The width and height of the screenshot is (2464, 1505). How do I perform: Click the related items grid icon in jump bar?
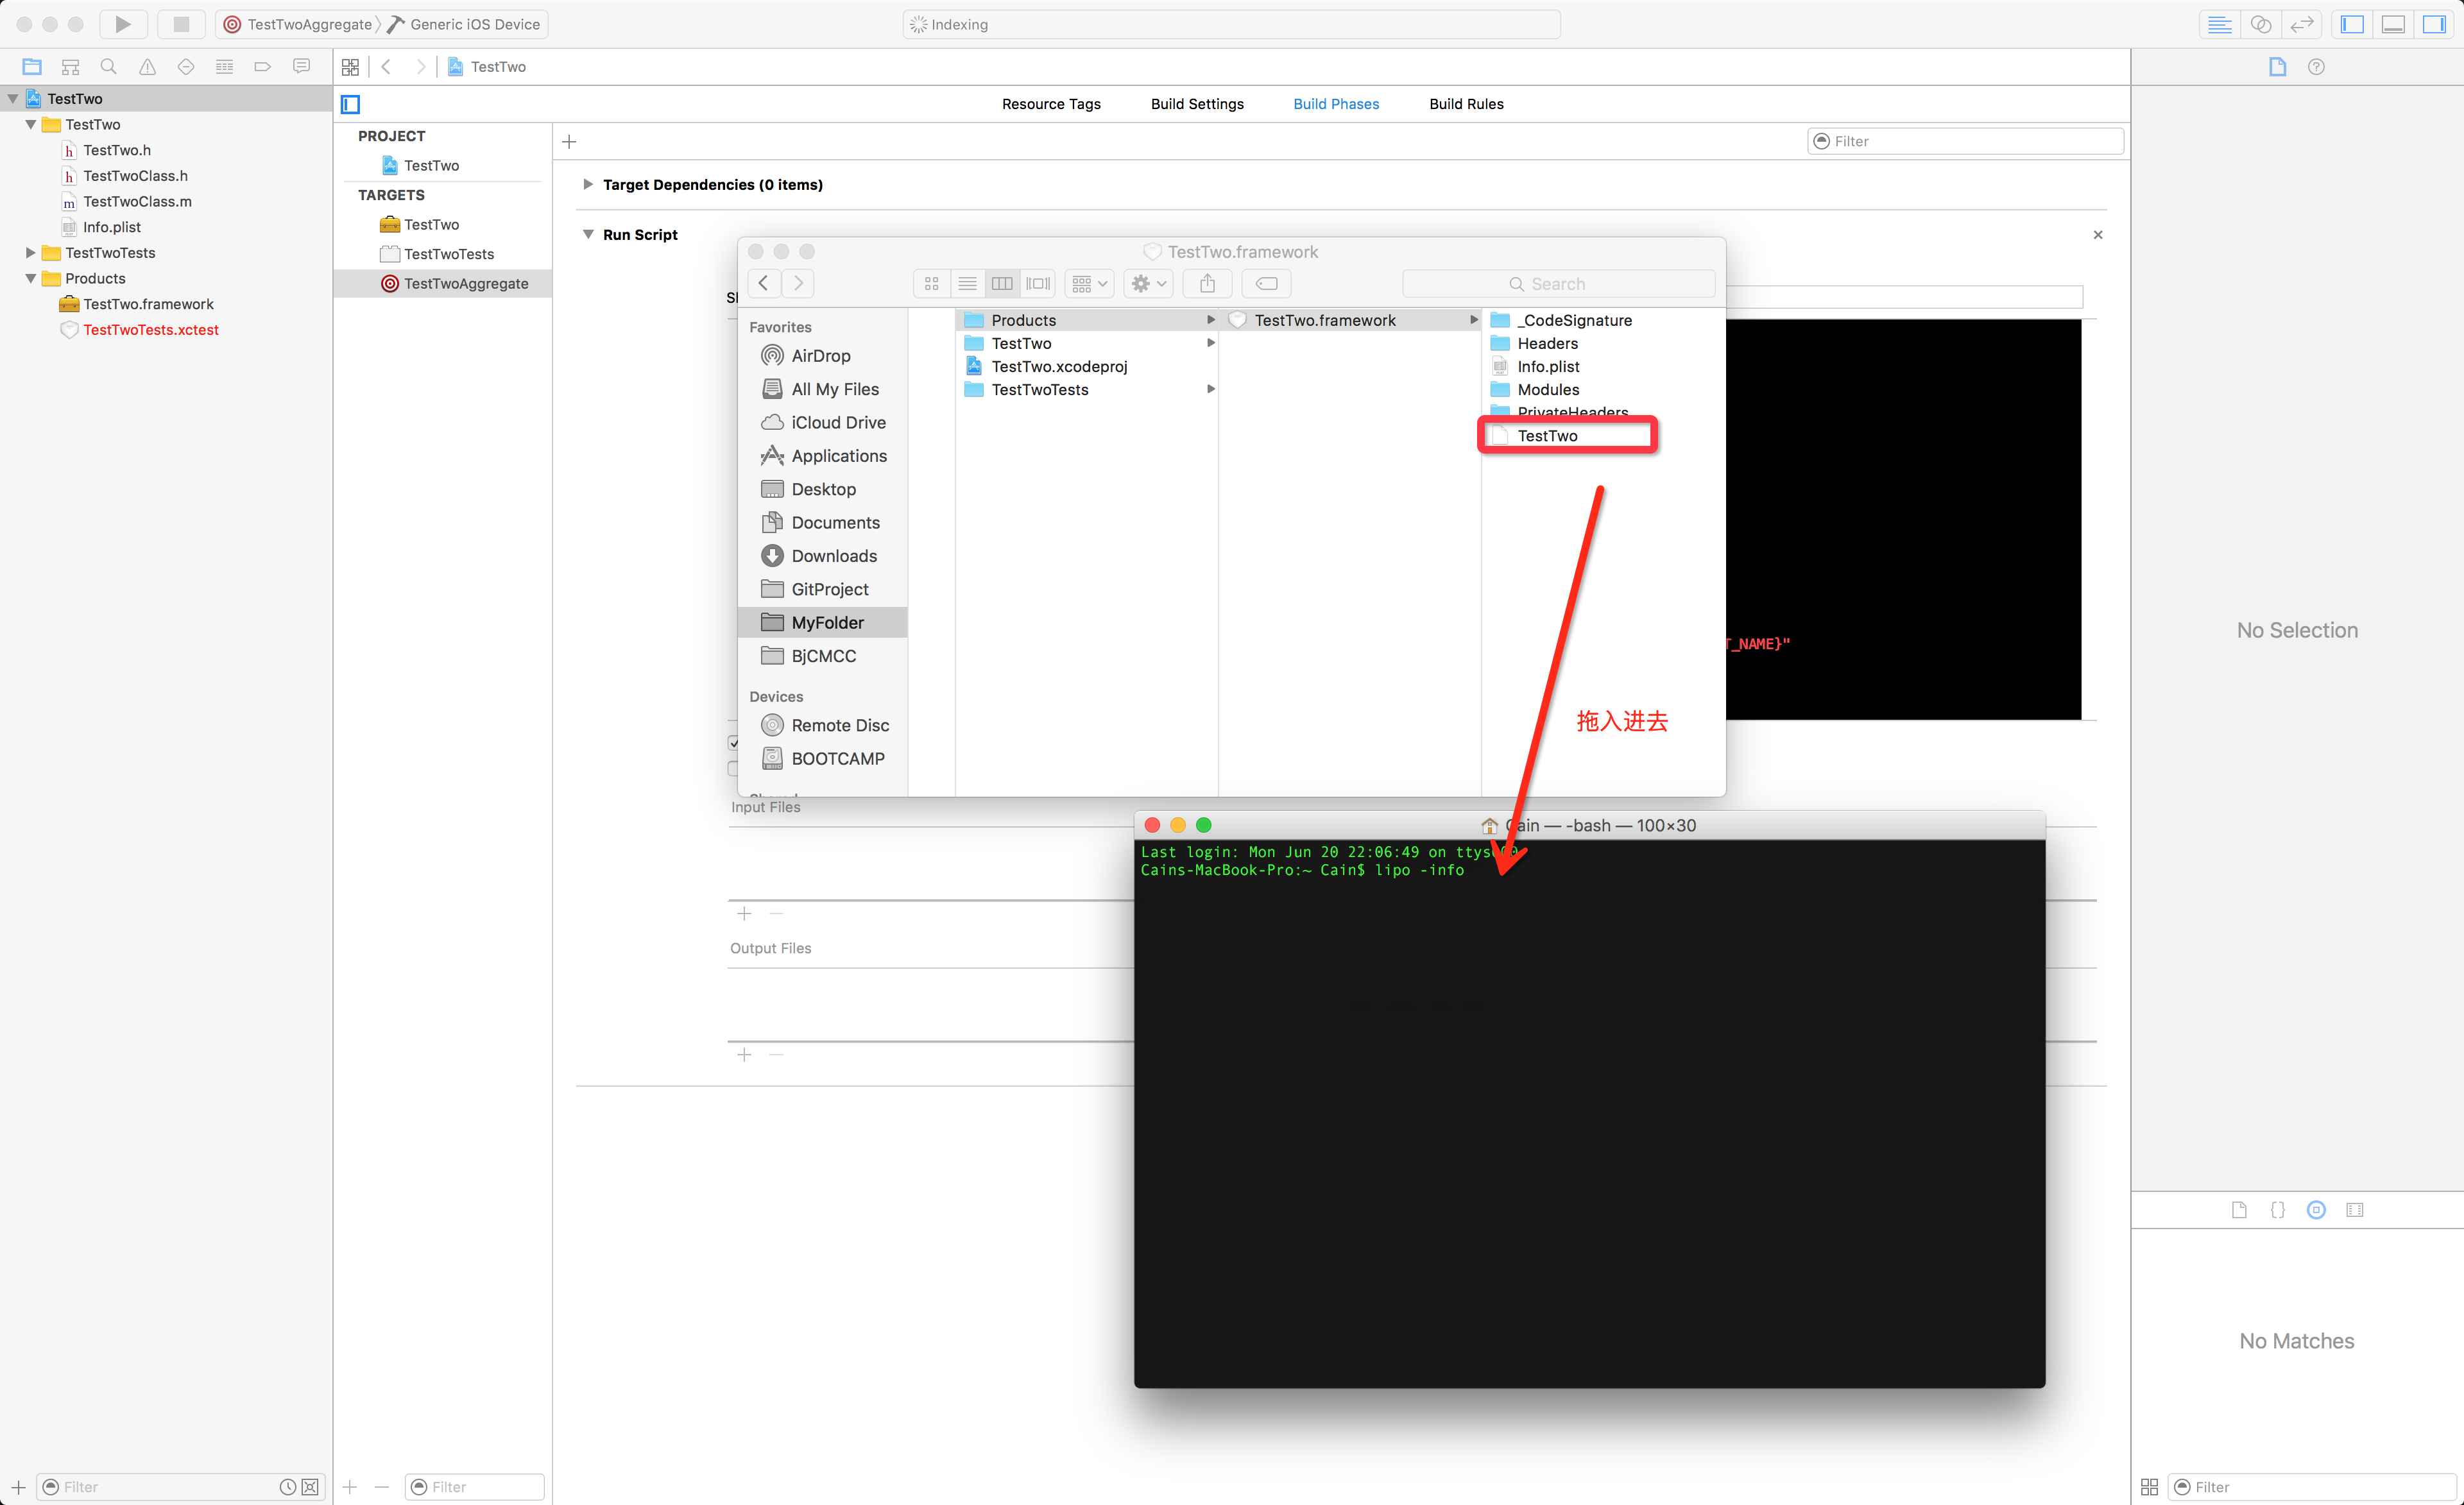(350, 67)
